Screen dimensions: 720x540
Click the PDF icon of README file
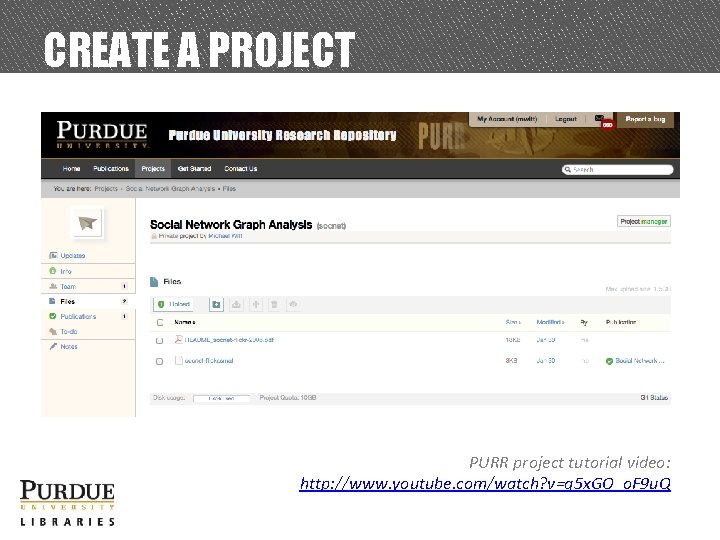[x=179, y=340]
